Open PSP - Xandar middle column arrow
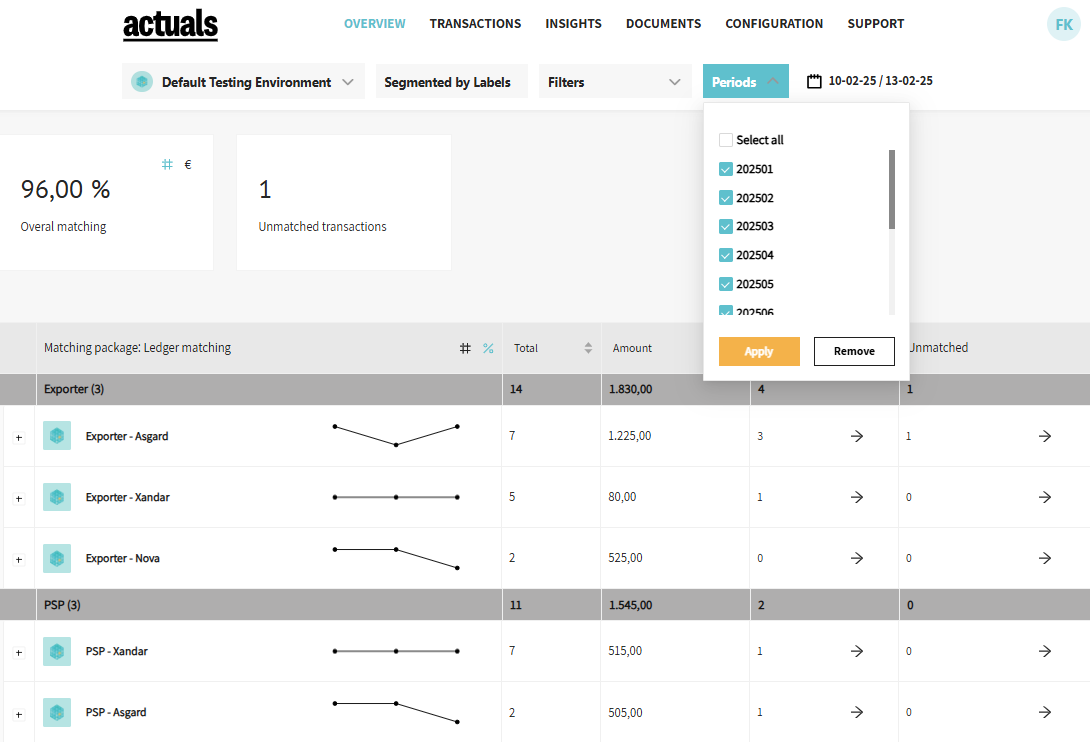 [x=857, y=652]
